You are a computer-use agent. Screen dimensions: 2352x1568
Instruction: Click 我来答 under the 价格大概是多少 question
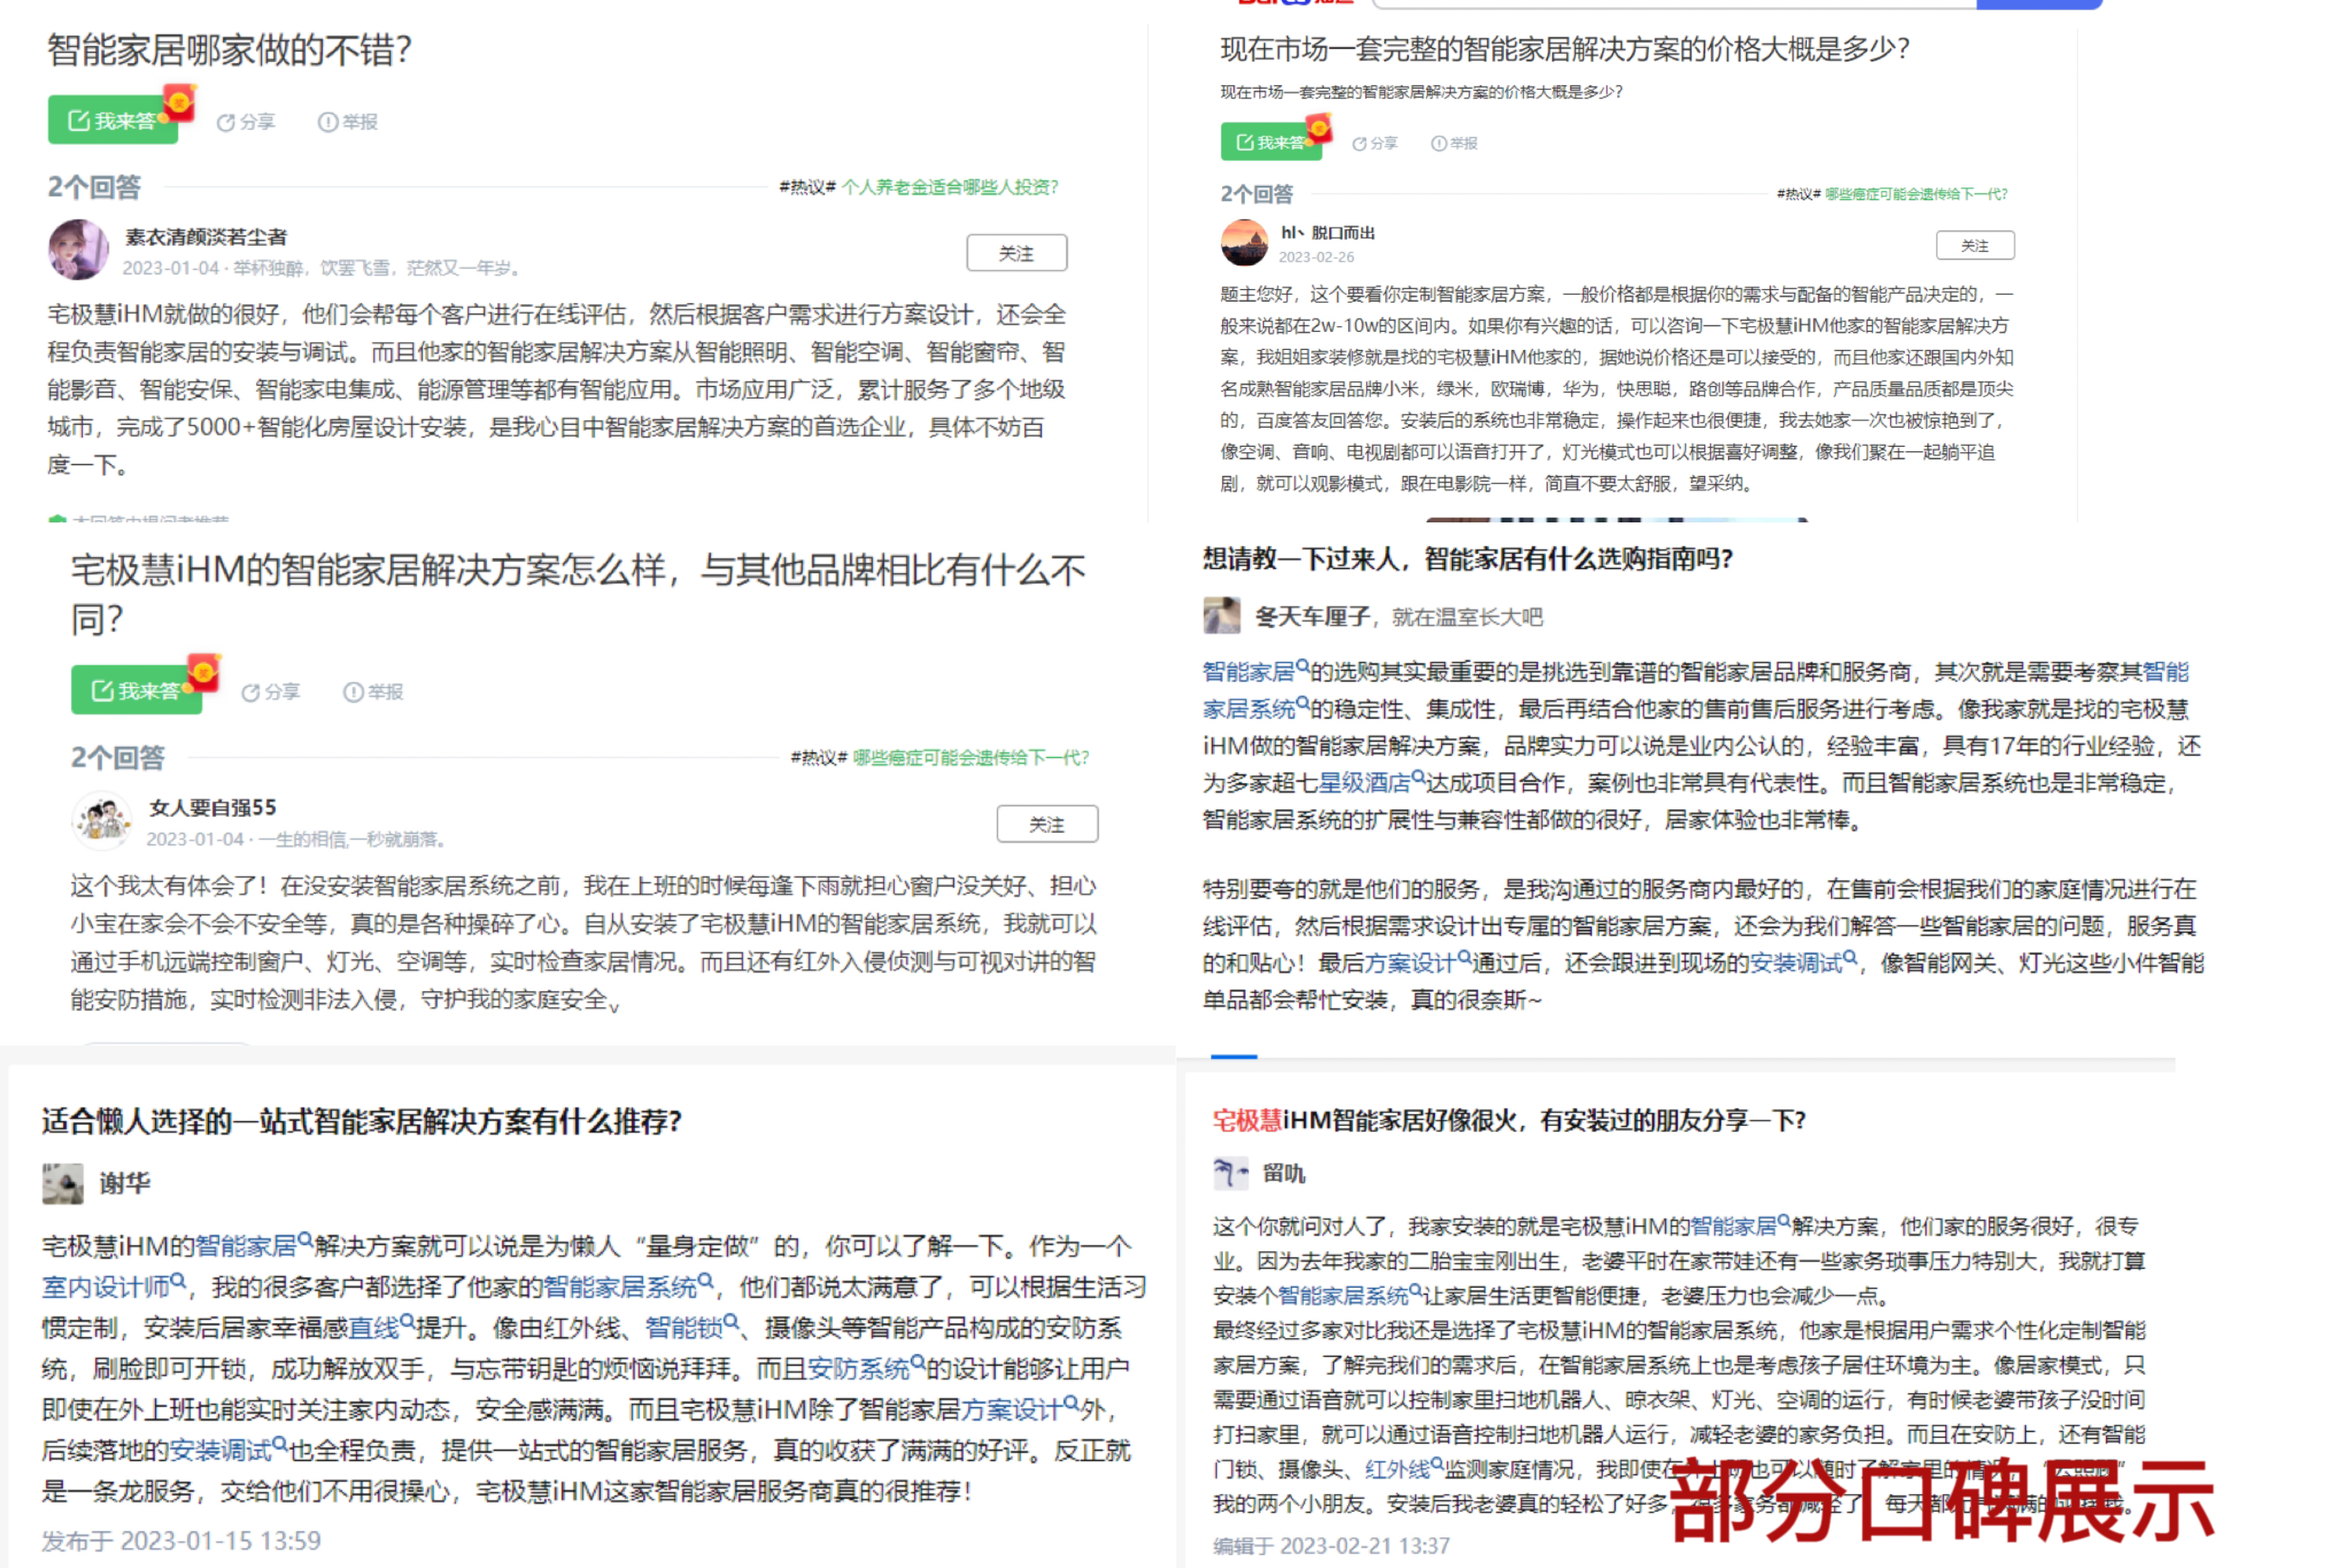(x=1271, y=142)
